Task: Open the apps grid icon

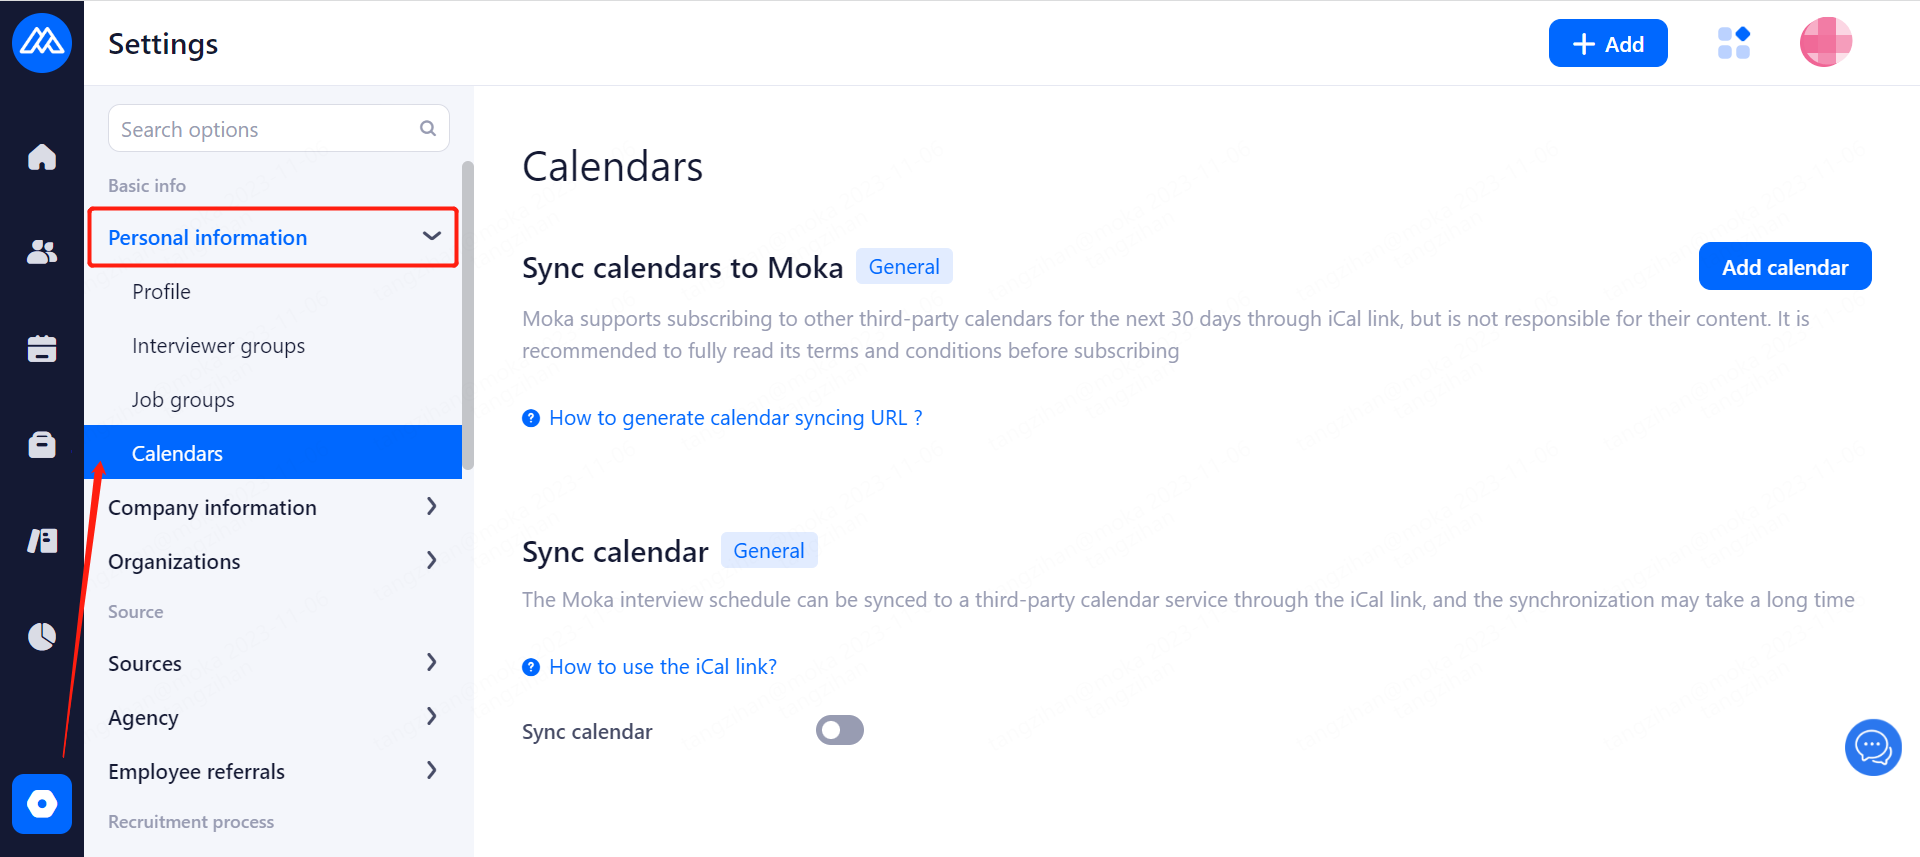Action: (1733, 43)
